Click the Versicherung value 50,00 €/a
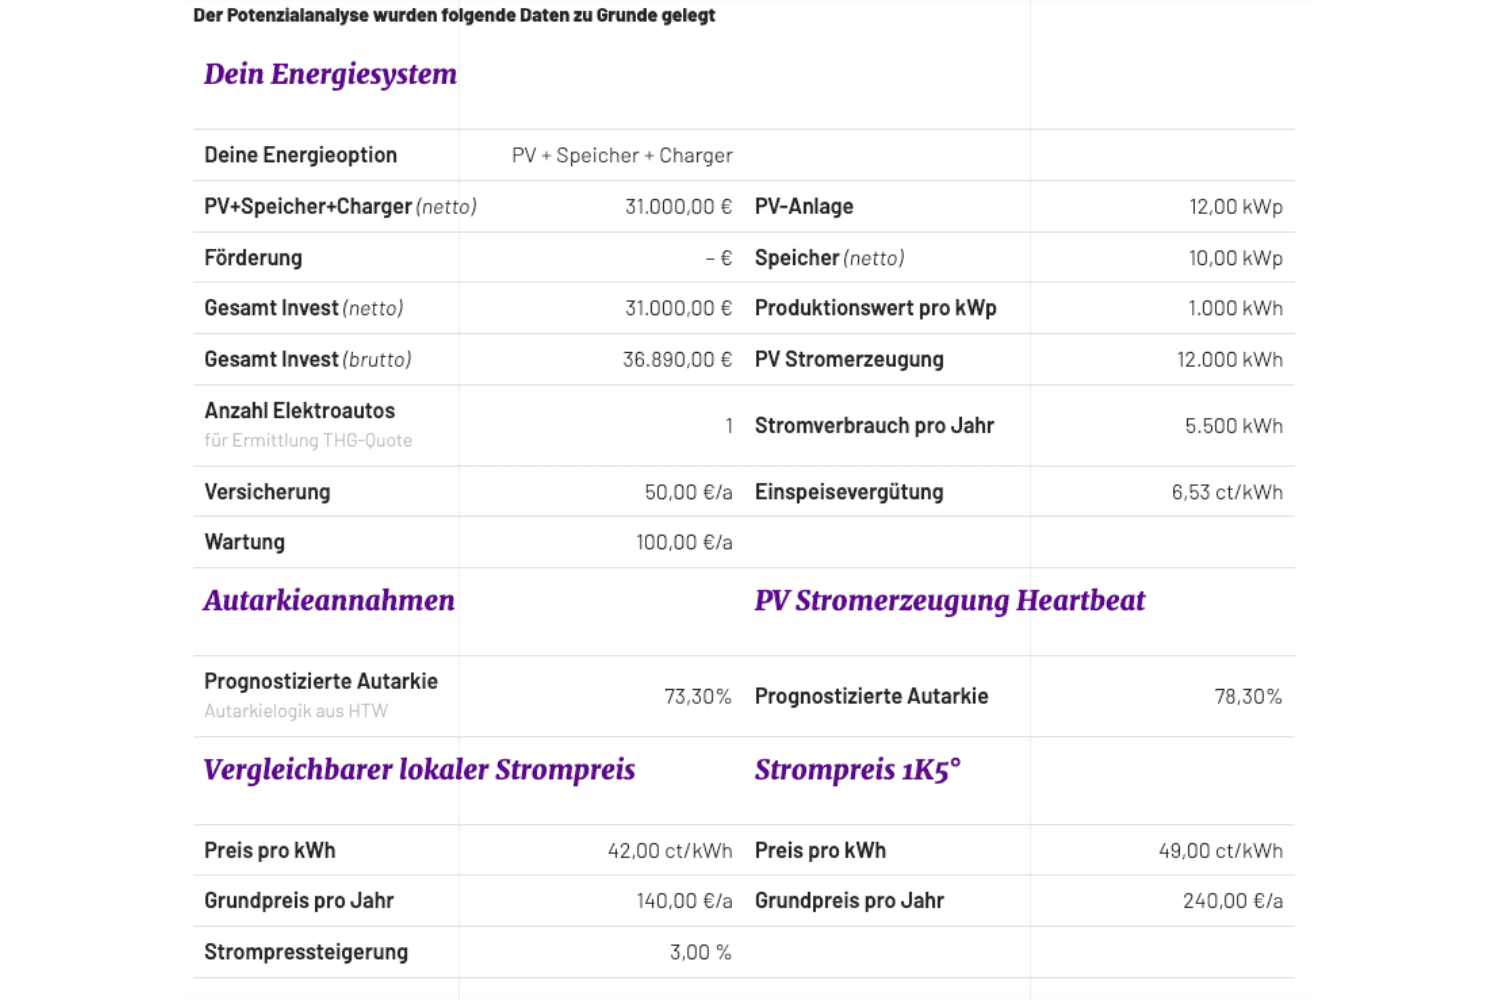The image size is (1500, 1000). (x=688, y=492)
